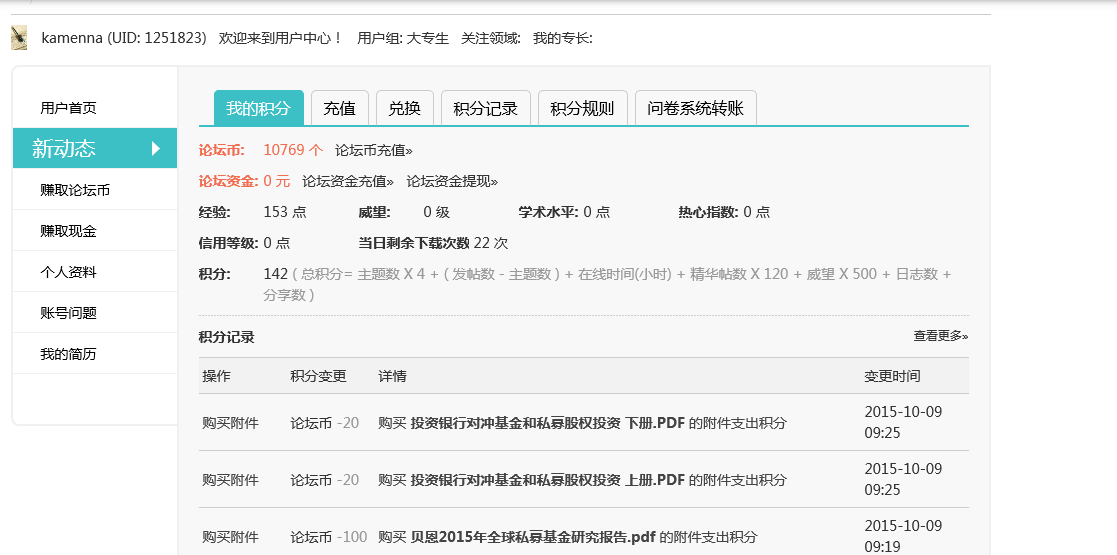Switch to the 兑换 tab
Screen dimensions: 1117x555
pyautogui.click(x=405, y=108)
